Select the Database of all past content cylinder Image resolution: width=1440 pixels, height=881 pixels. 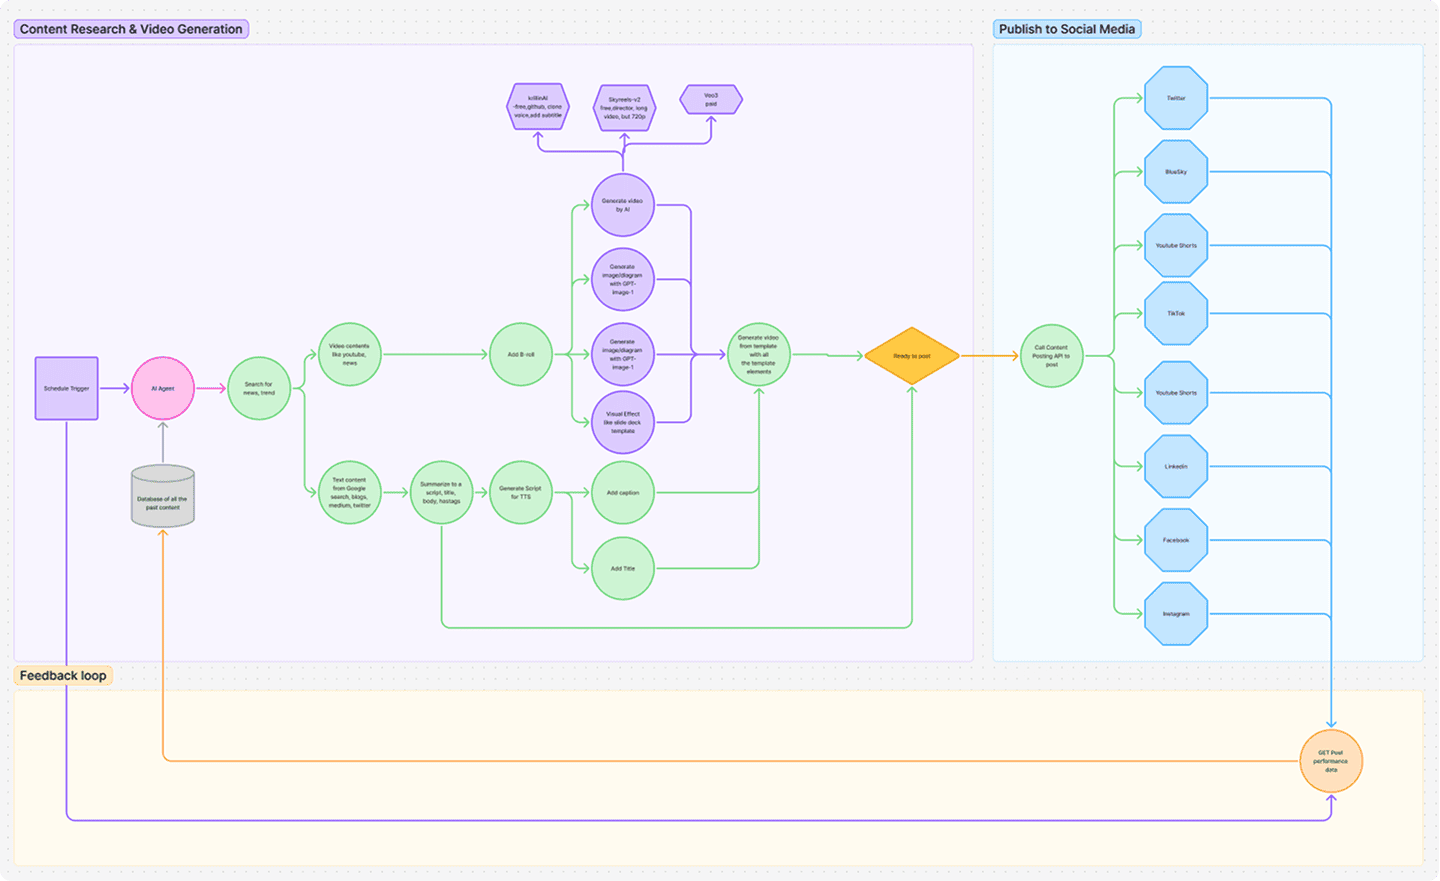[x=162, y=494]
